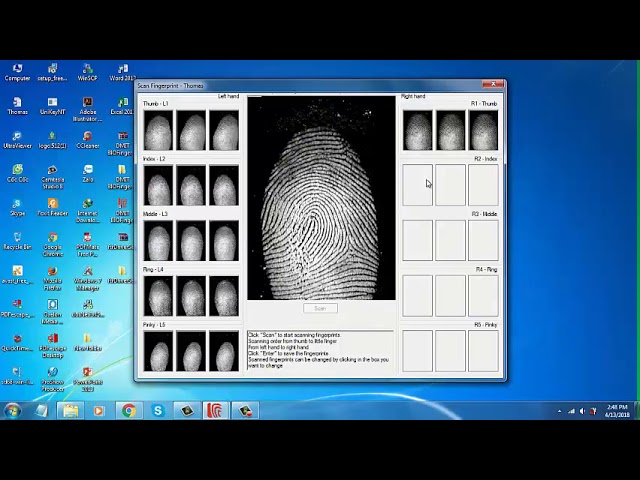Select middle R1 - Thumb fingerprint thumbnail

(451, 130)
